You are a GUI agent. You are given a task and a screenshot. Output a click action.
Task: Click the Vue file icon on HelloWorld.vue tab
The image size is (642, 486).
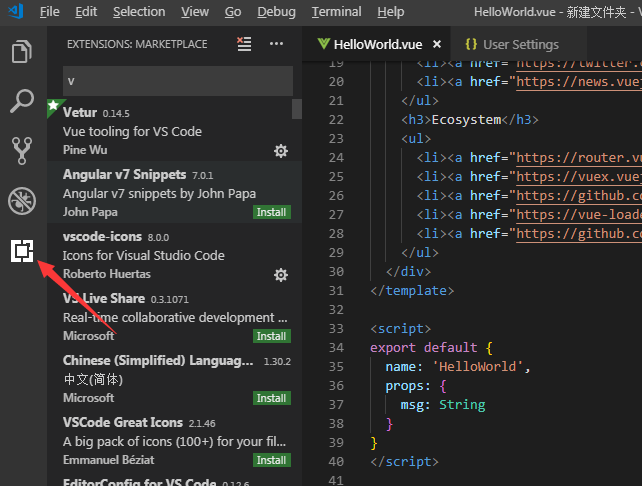tap(323, 44)
